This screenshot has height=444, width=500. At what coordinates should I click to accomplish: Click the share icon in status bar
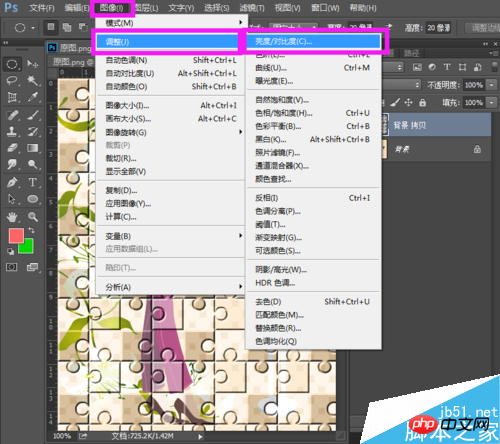tap(83, 436)
